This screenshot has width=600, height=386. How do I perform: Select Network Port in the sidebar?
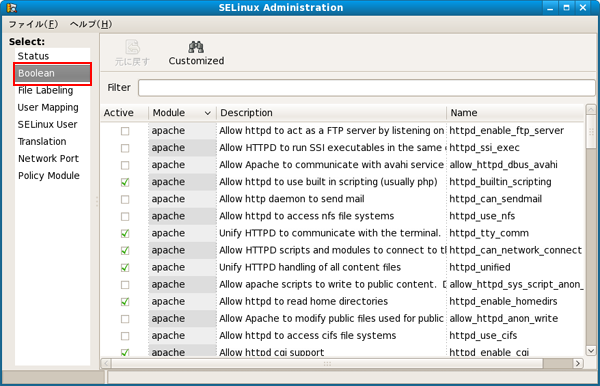tap(48, 158)
